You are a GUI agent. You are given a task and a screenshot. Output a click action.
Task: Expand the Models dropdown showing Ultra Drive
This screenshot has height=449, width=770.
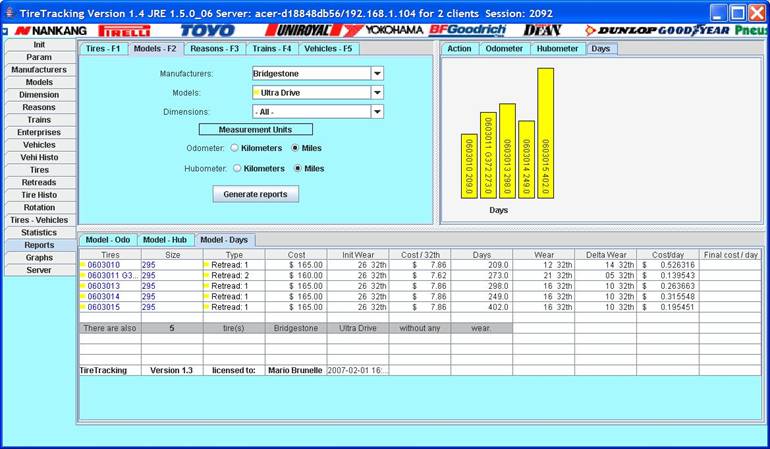[377, 92]
